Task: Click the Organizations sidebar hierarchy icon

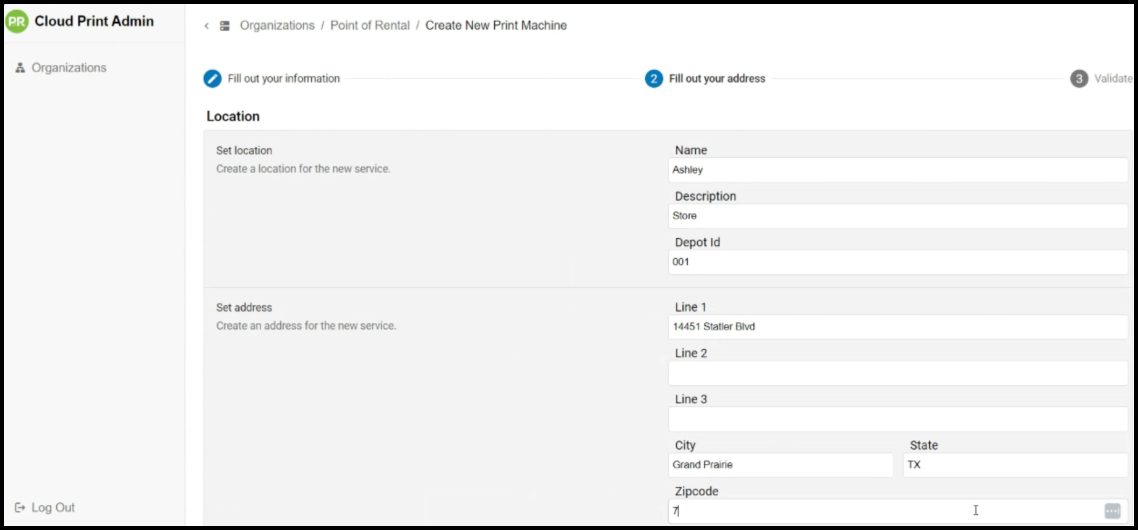Action: 20,68
